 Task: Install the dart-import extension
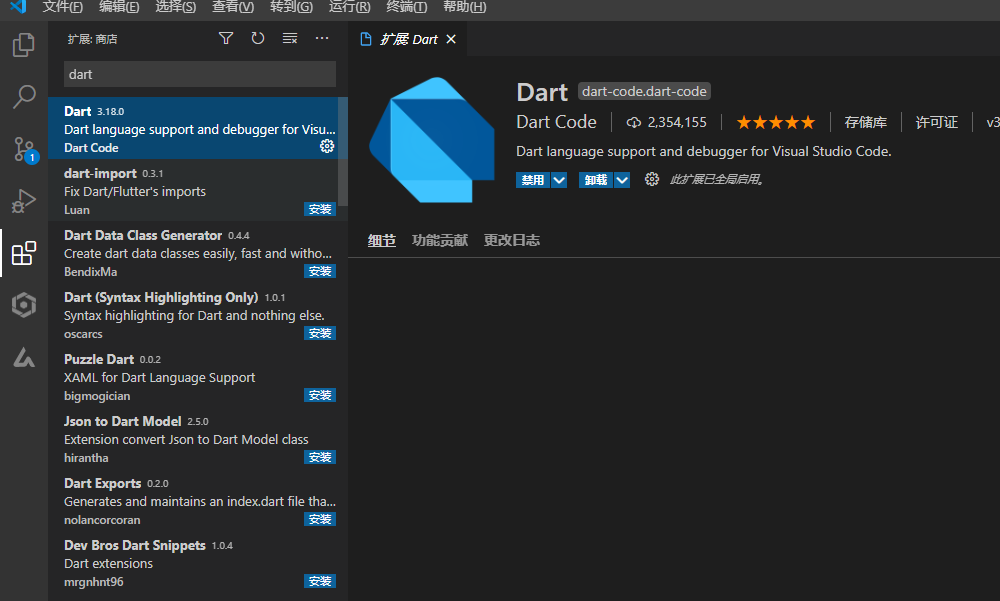[x=320, y=209]
